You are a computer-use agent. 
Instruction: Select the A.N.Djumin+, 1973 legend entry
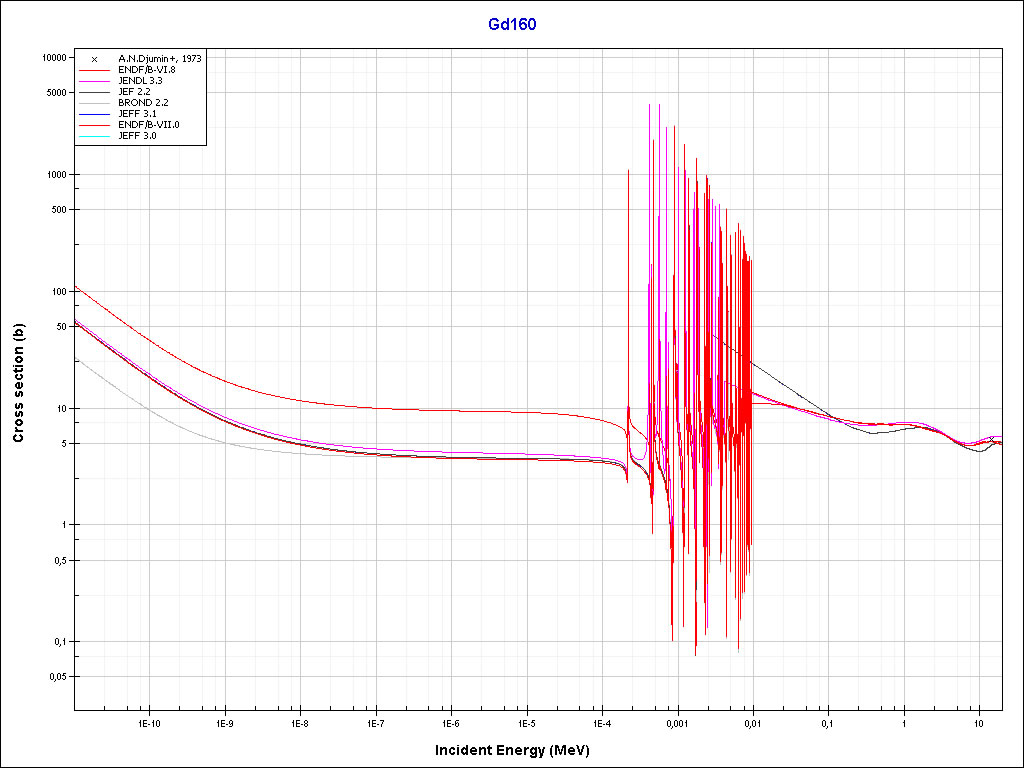159,59
